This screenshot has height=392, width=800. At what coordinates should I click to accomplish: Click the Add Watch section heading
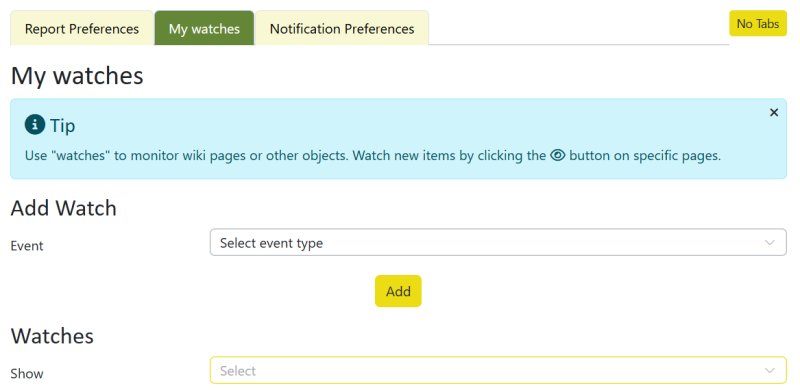click(x=64, y=208)
